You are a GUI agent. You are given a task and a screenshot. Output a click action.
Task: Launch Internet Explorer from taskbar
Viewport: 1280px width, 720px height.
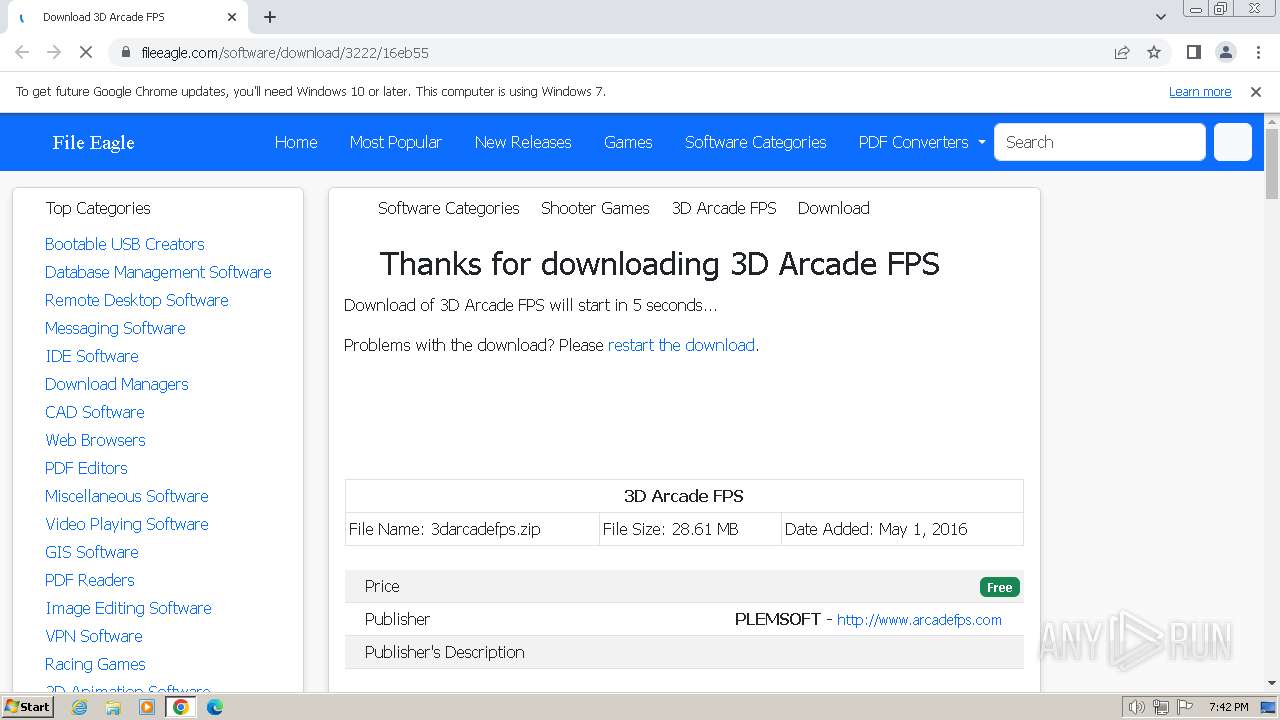pyautogui.click(x=80, y=707)
